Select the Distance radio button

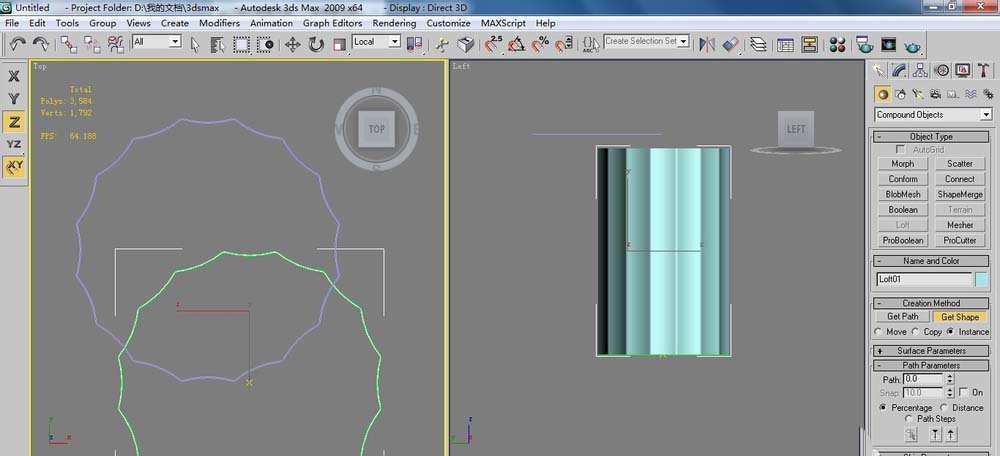click(945, 408)
